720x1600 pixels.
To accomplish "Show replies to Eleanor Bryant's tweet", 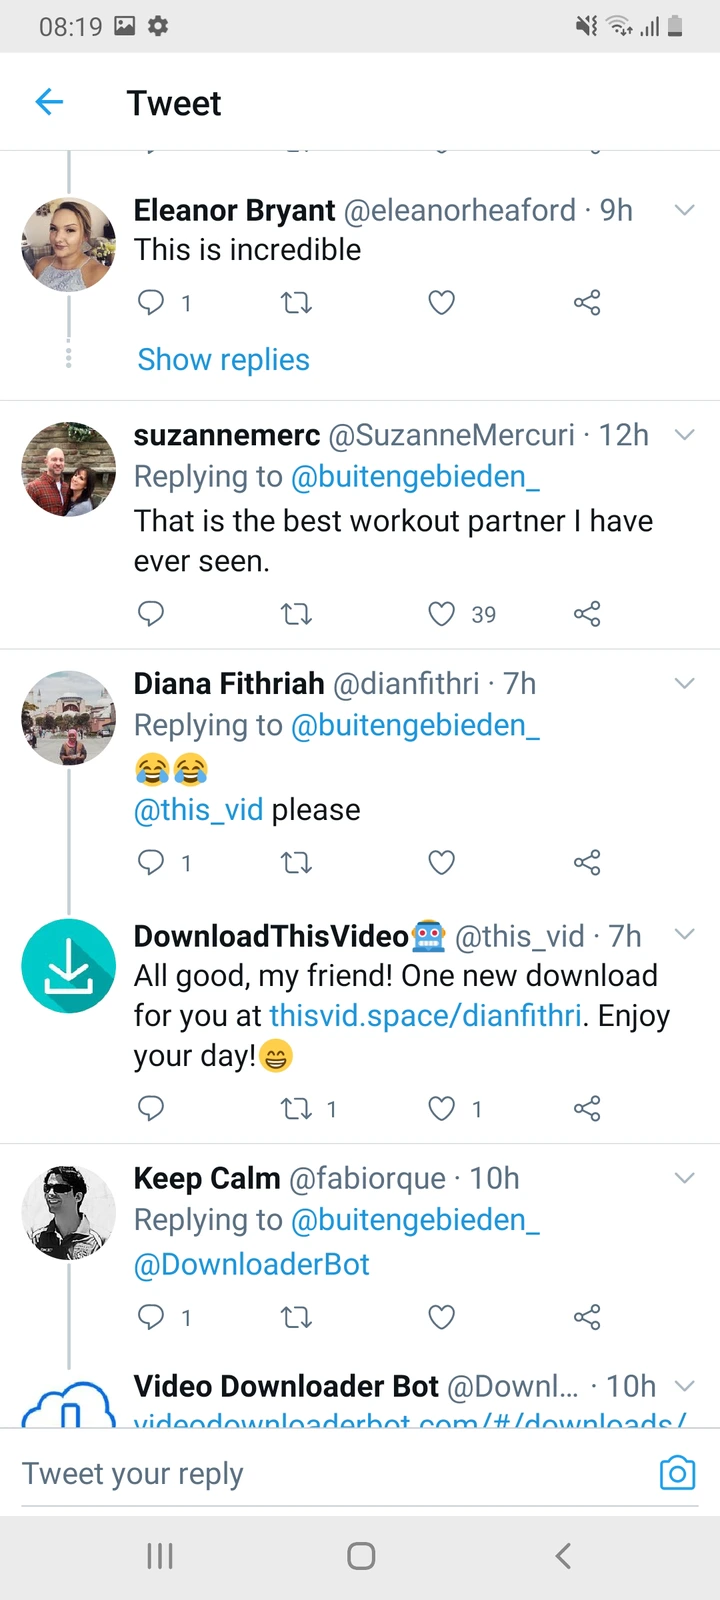I will click(x=223, y=359).
